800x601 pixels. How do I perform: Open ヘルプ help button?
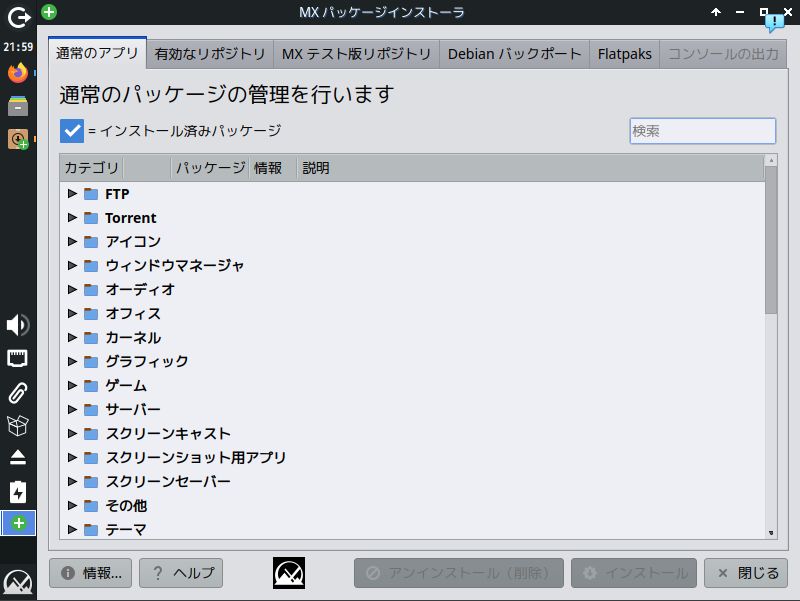(181, 573)
